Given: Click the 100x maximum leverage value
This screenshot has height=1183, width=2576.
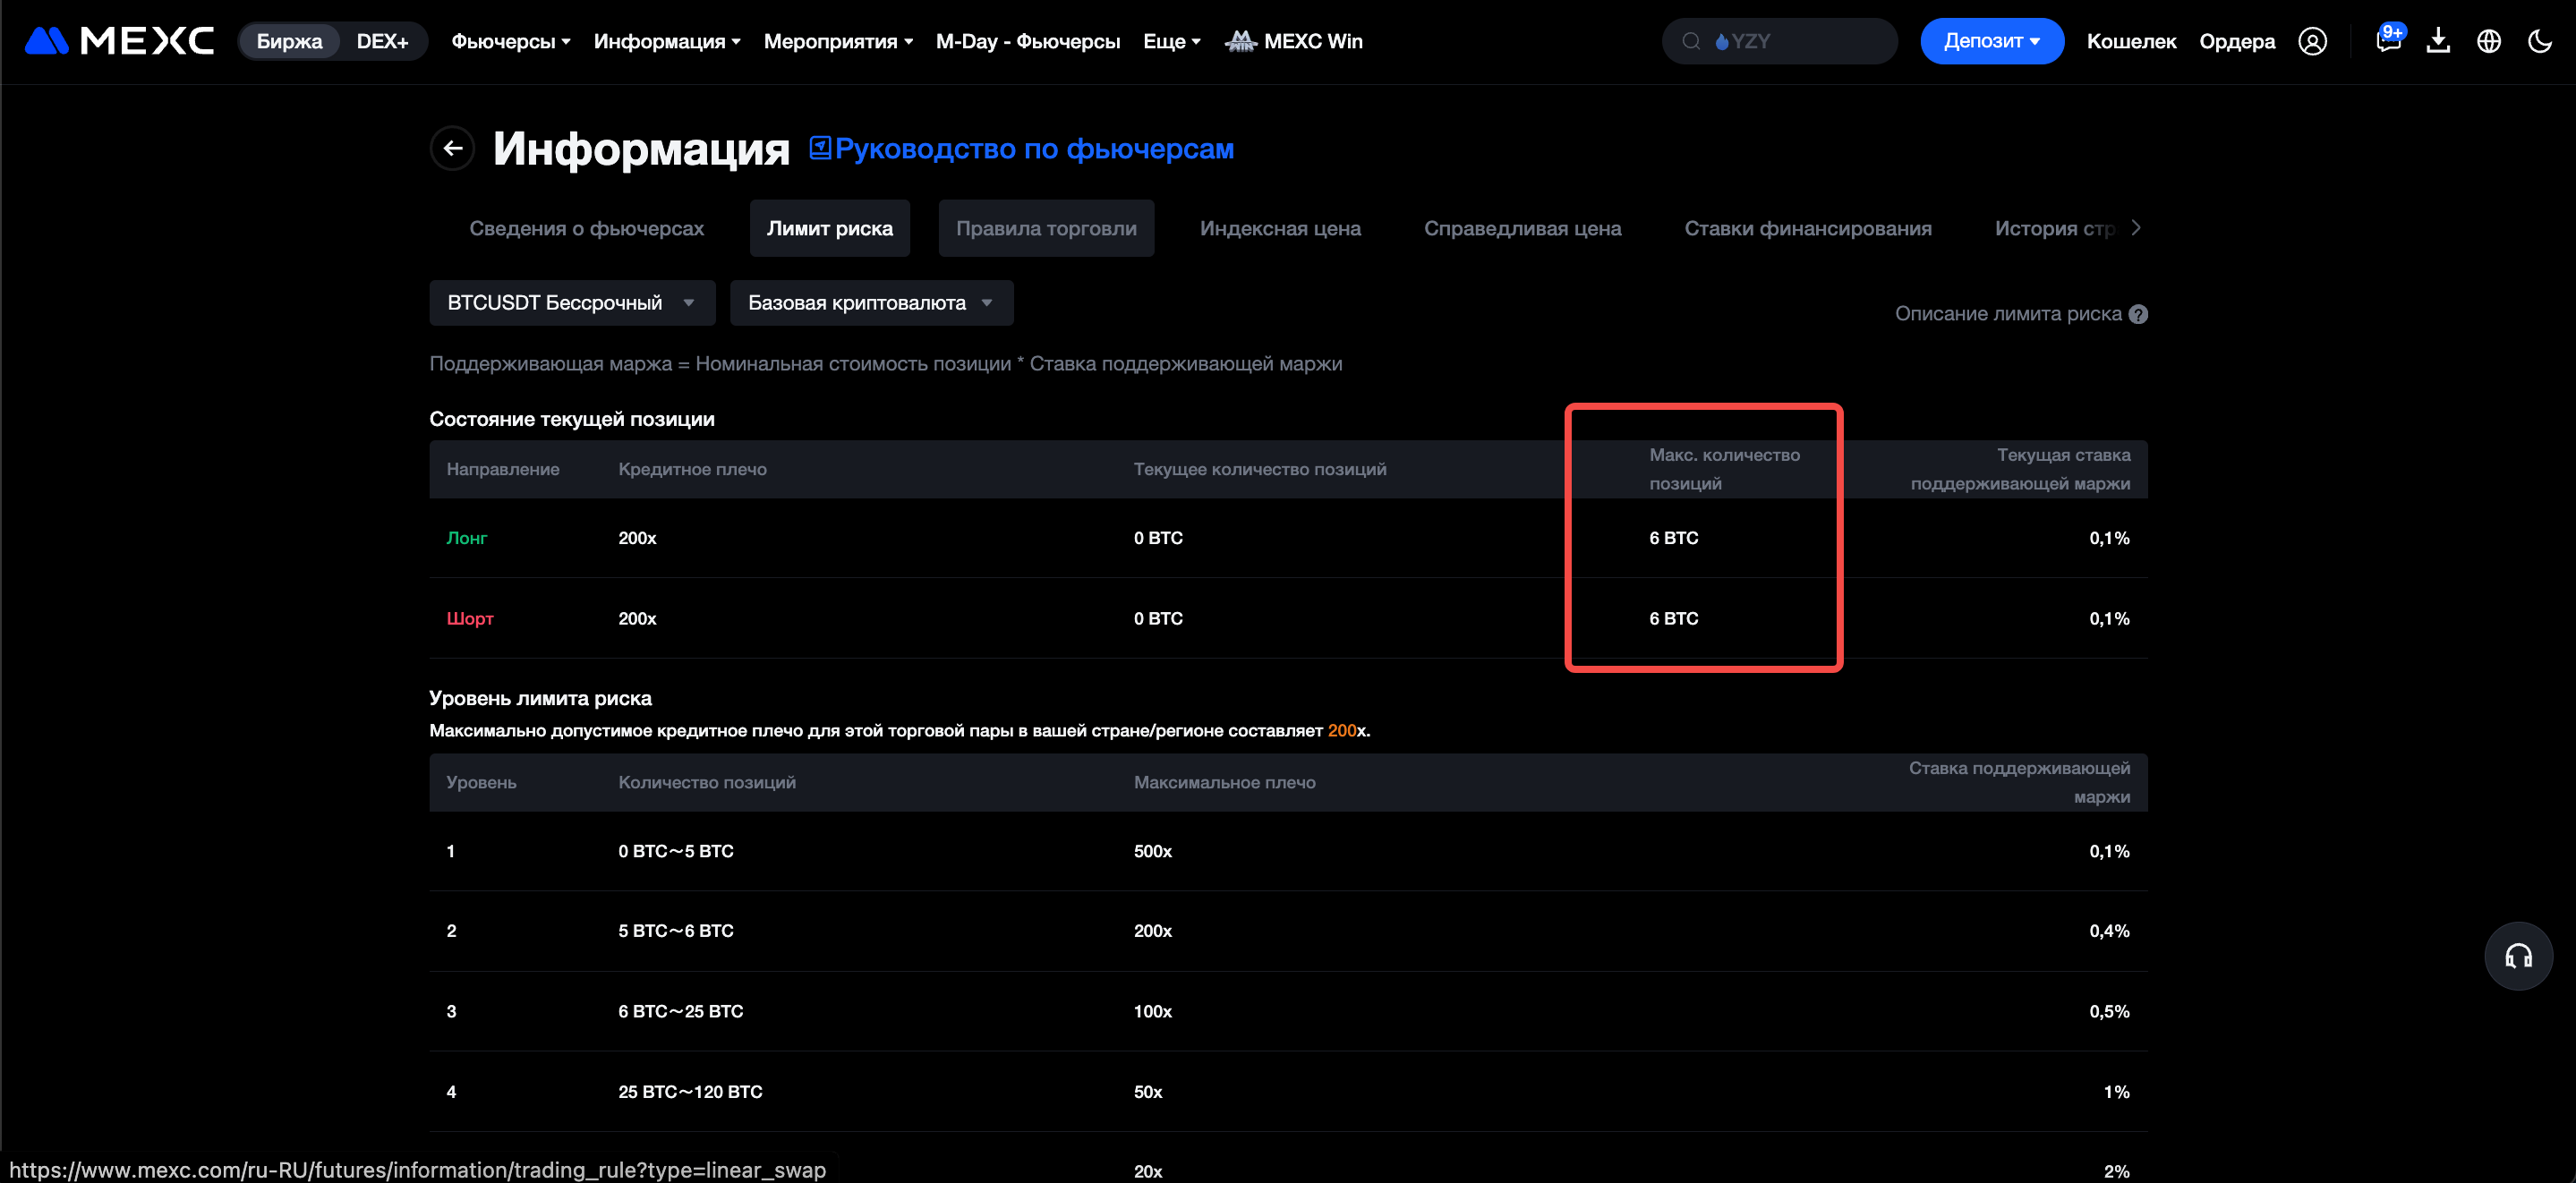Looking at the screenshot, I should tap(1153, 1012).
